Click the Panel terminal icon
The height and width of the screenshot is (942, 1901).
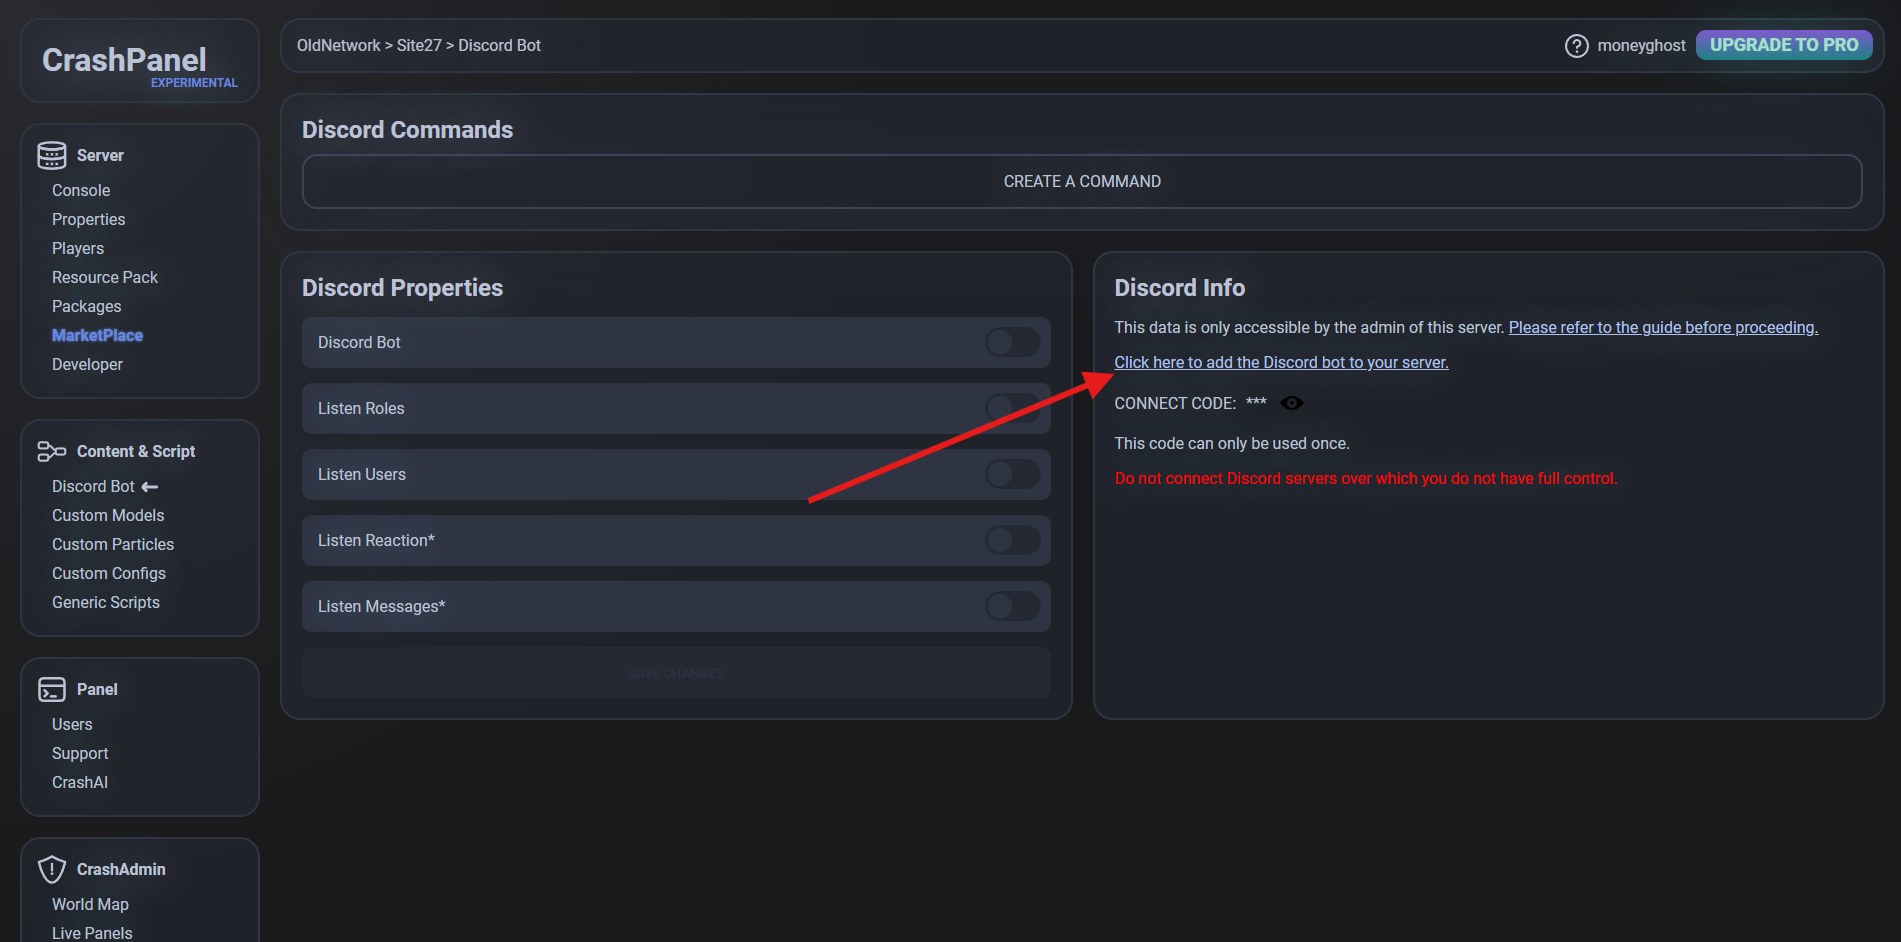[51, 689]
